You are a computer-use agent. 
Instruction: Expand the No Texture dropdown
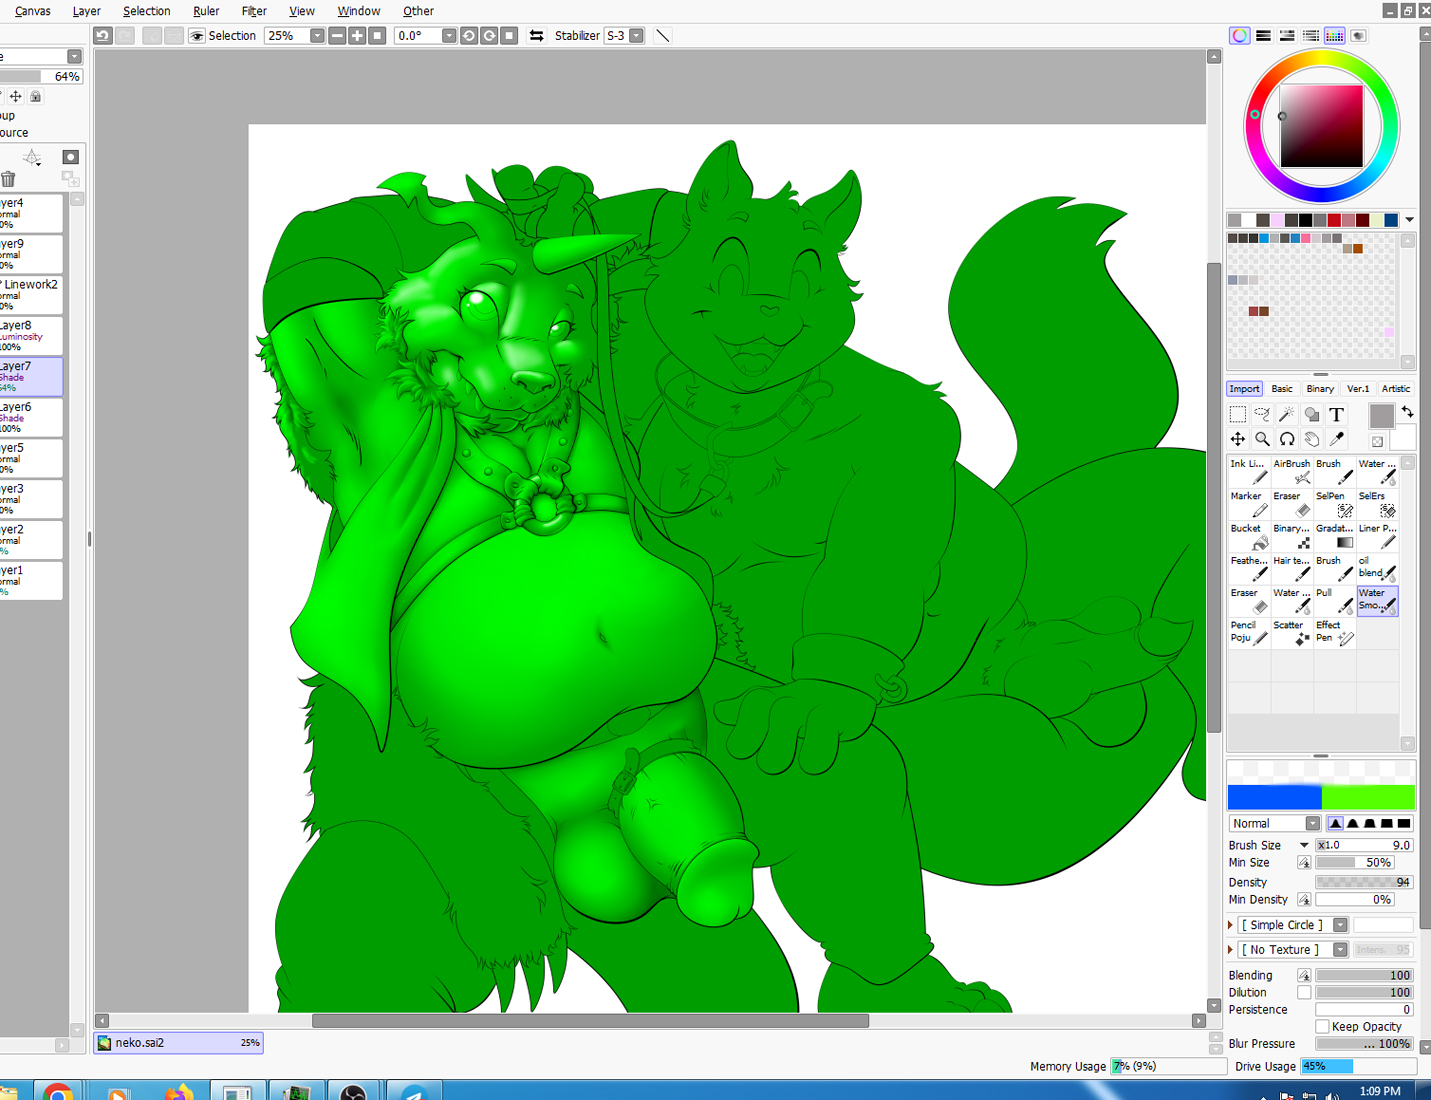1340,950
